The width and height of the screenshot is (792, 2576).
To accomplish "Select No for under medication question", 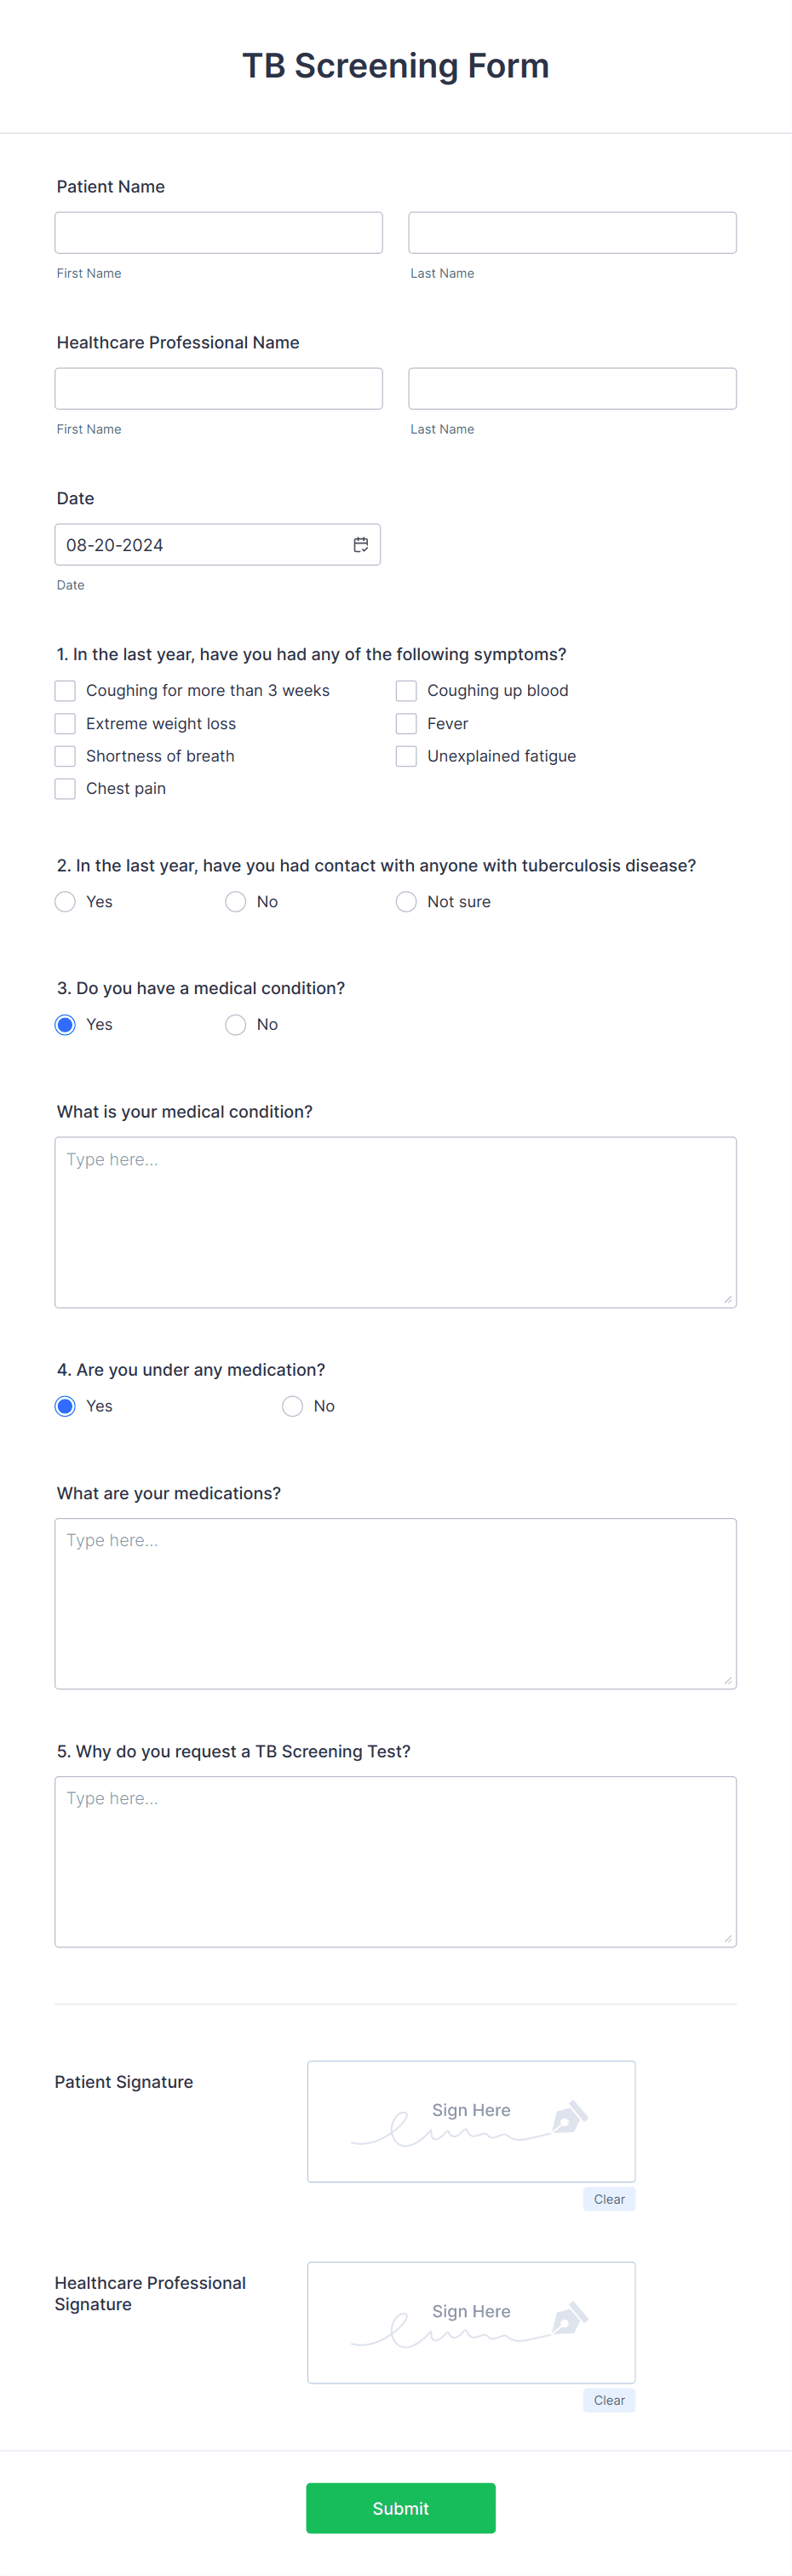I will point(292,1406).
